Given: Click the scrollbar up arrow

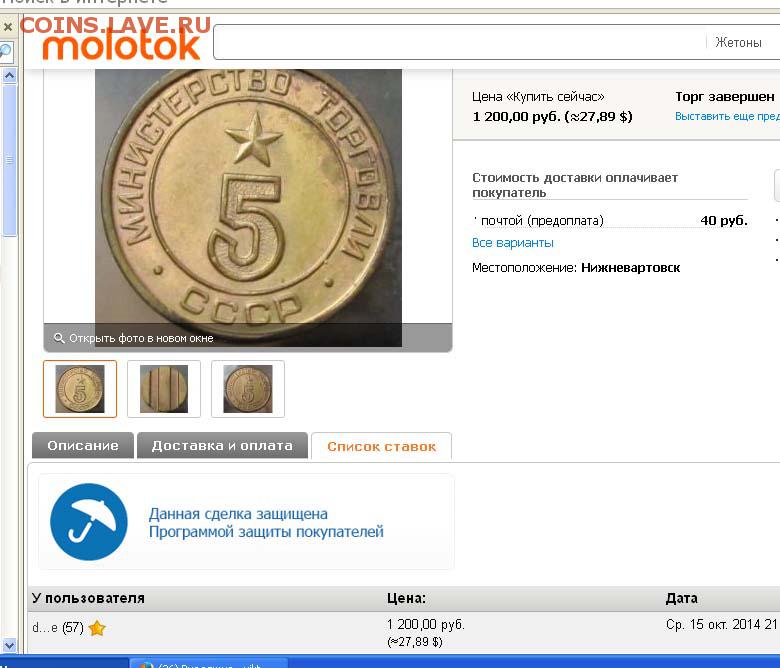Looking at the screenshot, I should pos(9,76).
